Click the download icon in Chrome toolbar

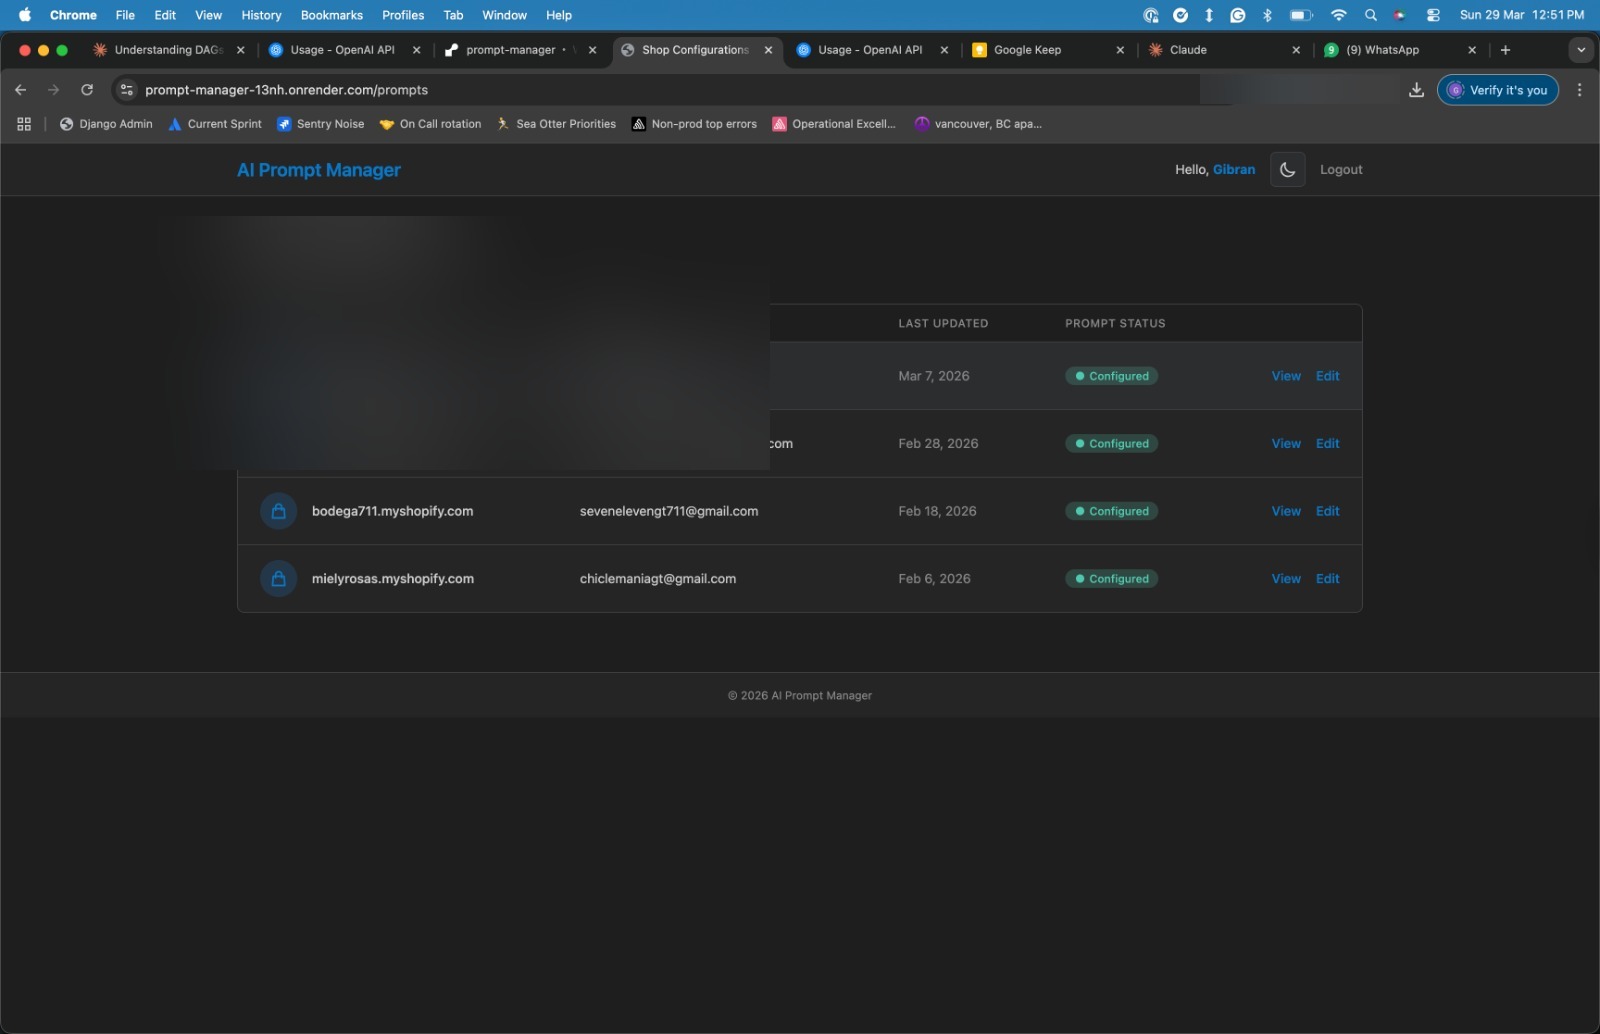point(1415,90)
